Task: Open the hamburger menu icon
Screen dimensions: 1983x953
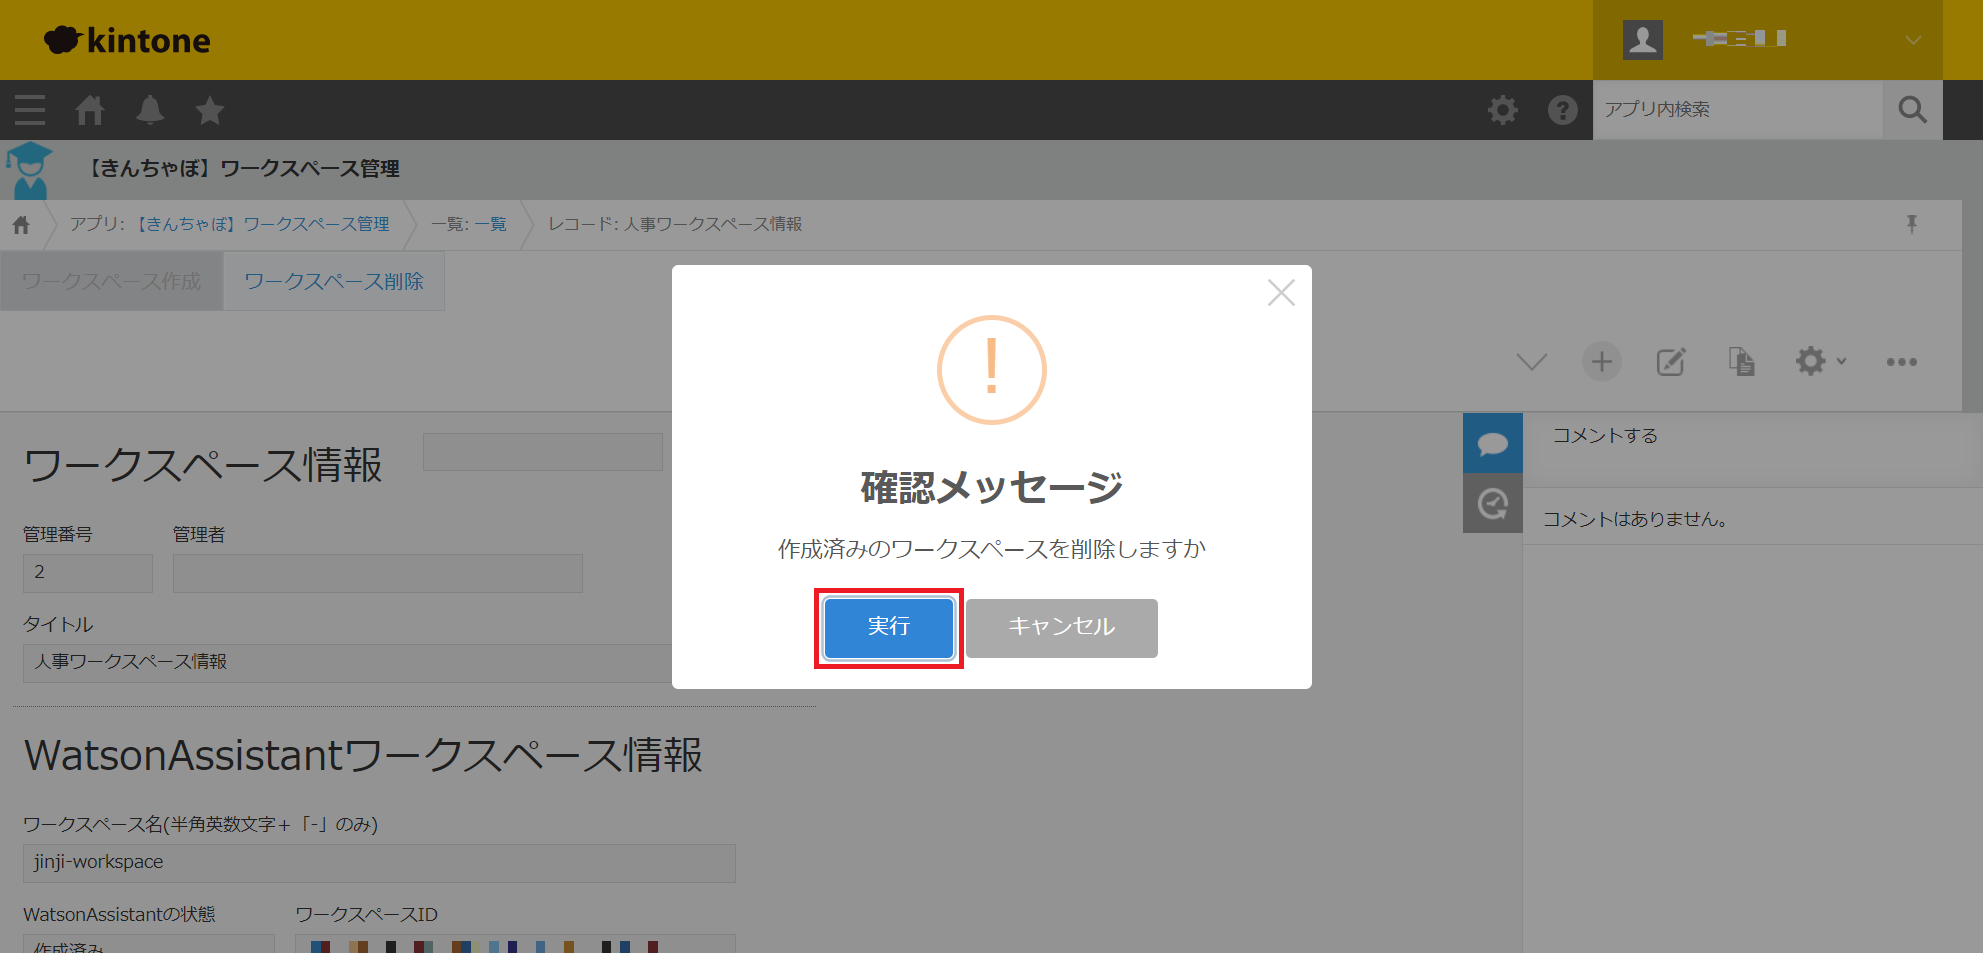Action: pos(30,110)
